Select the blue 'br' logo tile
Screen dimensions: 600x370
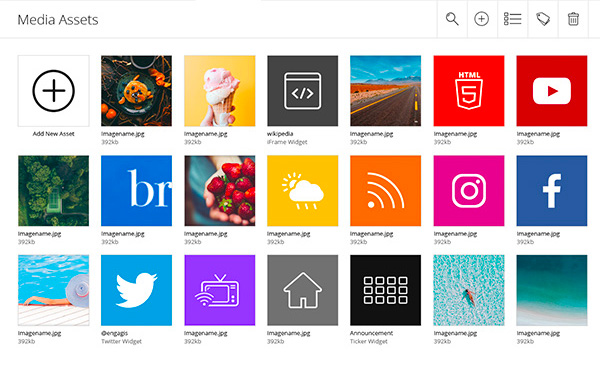pyautogui.click(x=136, y=191)
